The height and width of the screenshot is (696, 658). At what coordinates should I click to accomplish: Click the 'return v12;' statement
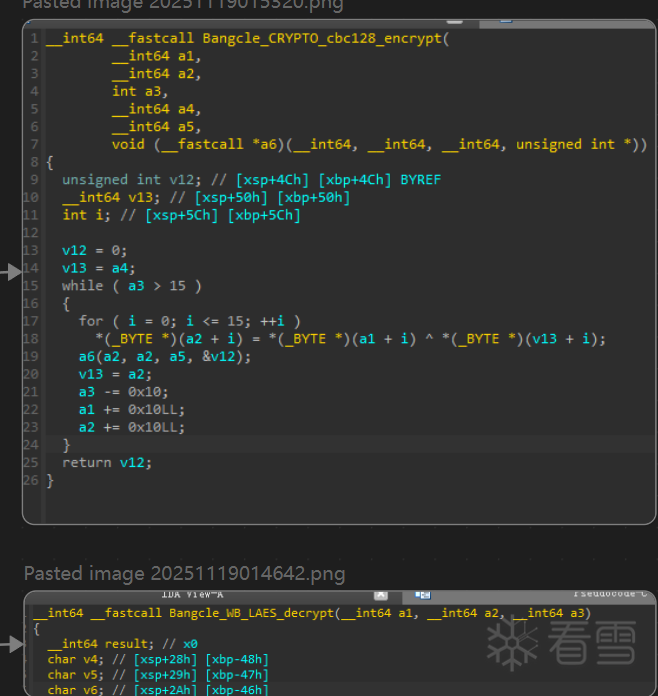[x=102, y=463]
